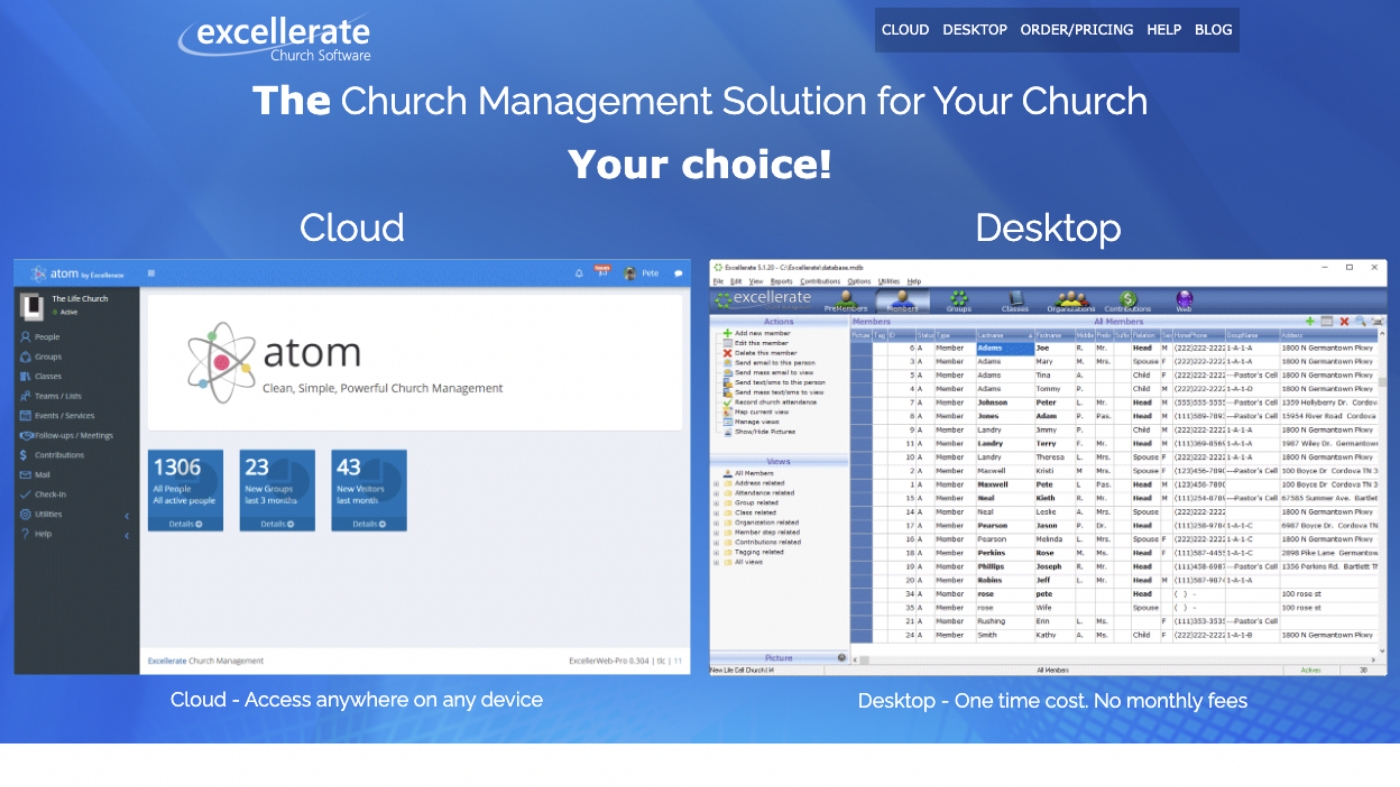The width and height of the screenshot is (1400, 787).
Task: Select Groups in atom sidebar
Action: tap(41, 357)
